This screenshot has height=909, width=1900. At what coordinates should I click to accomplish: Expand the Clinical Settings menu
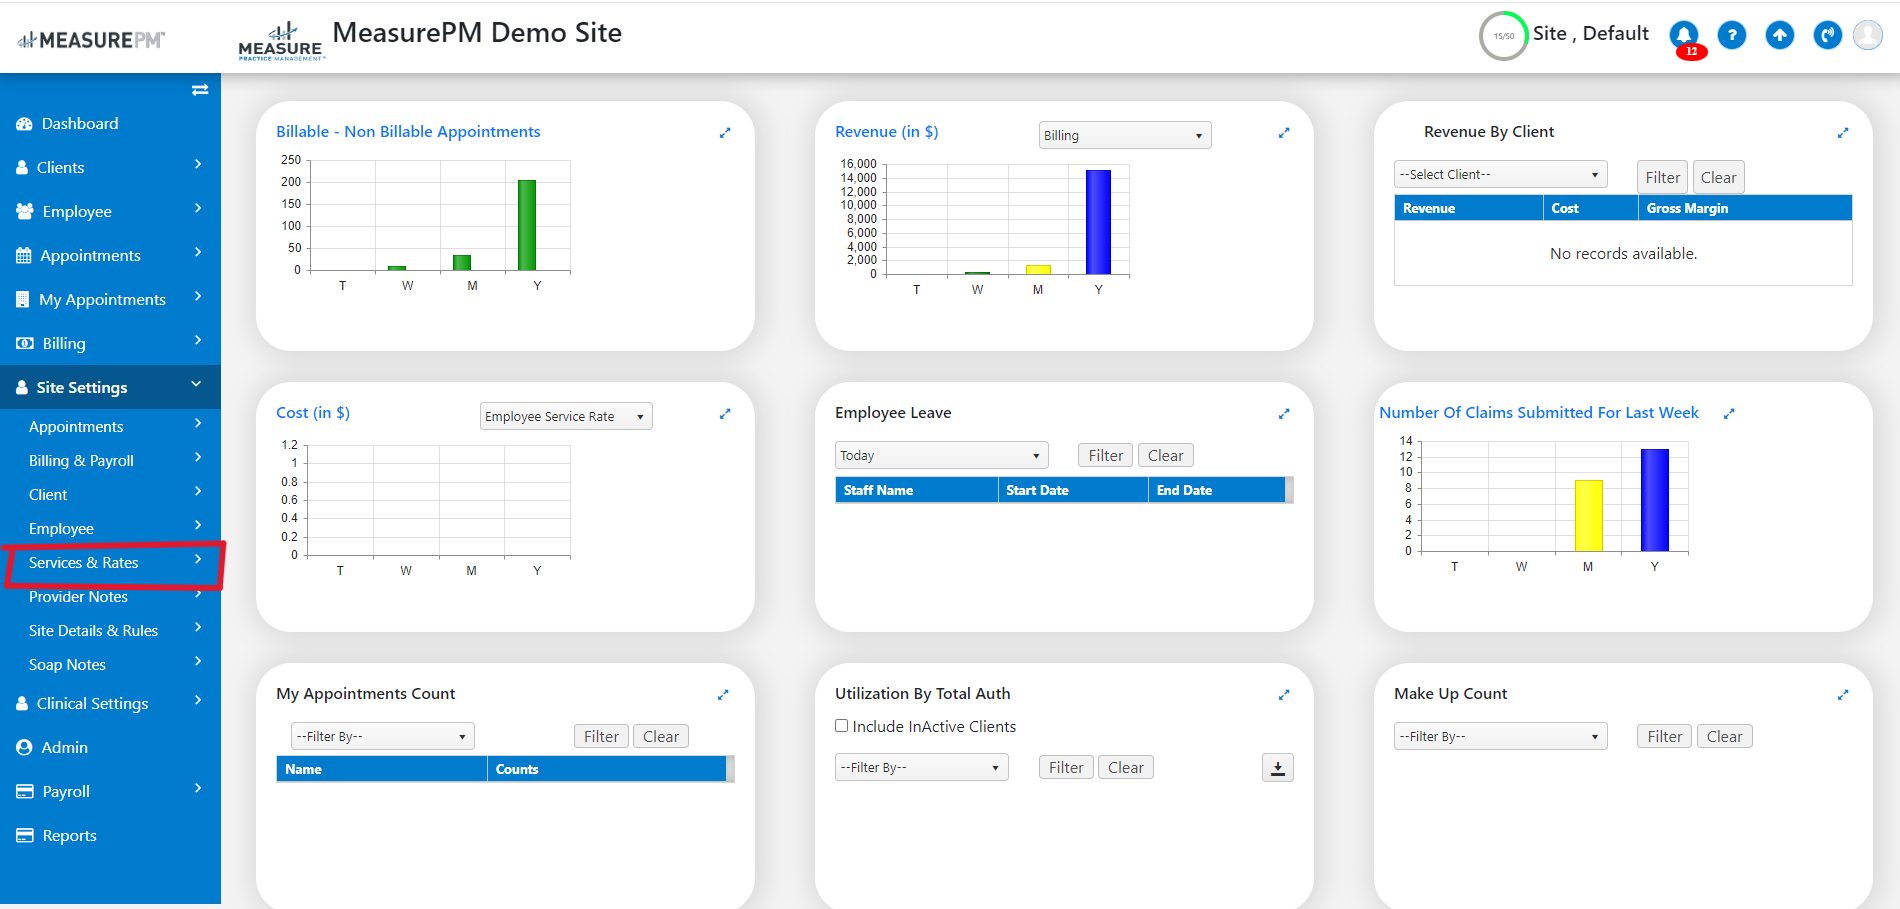pyautogui.click(x=110, y=704)
